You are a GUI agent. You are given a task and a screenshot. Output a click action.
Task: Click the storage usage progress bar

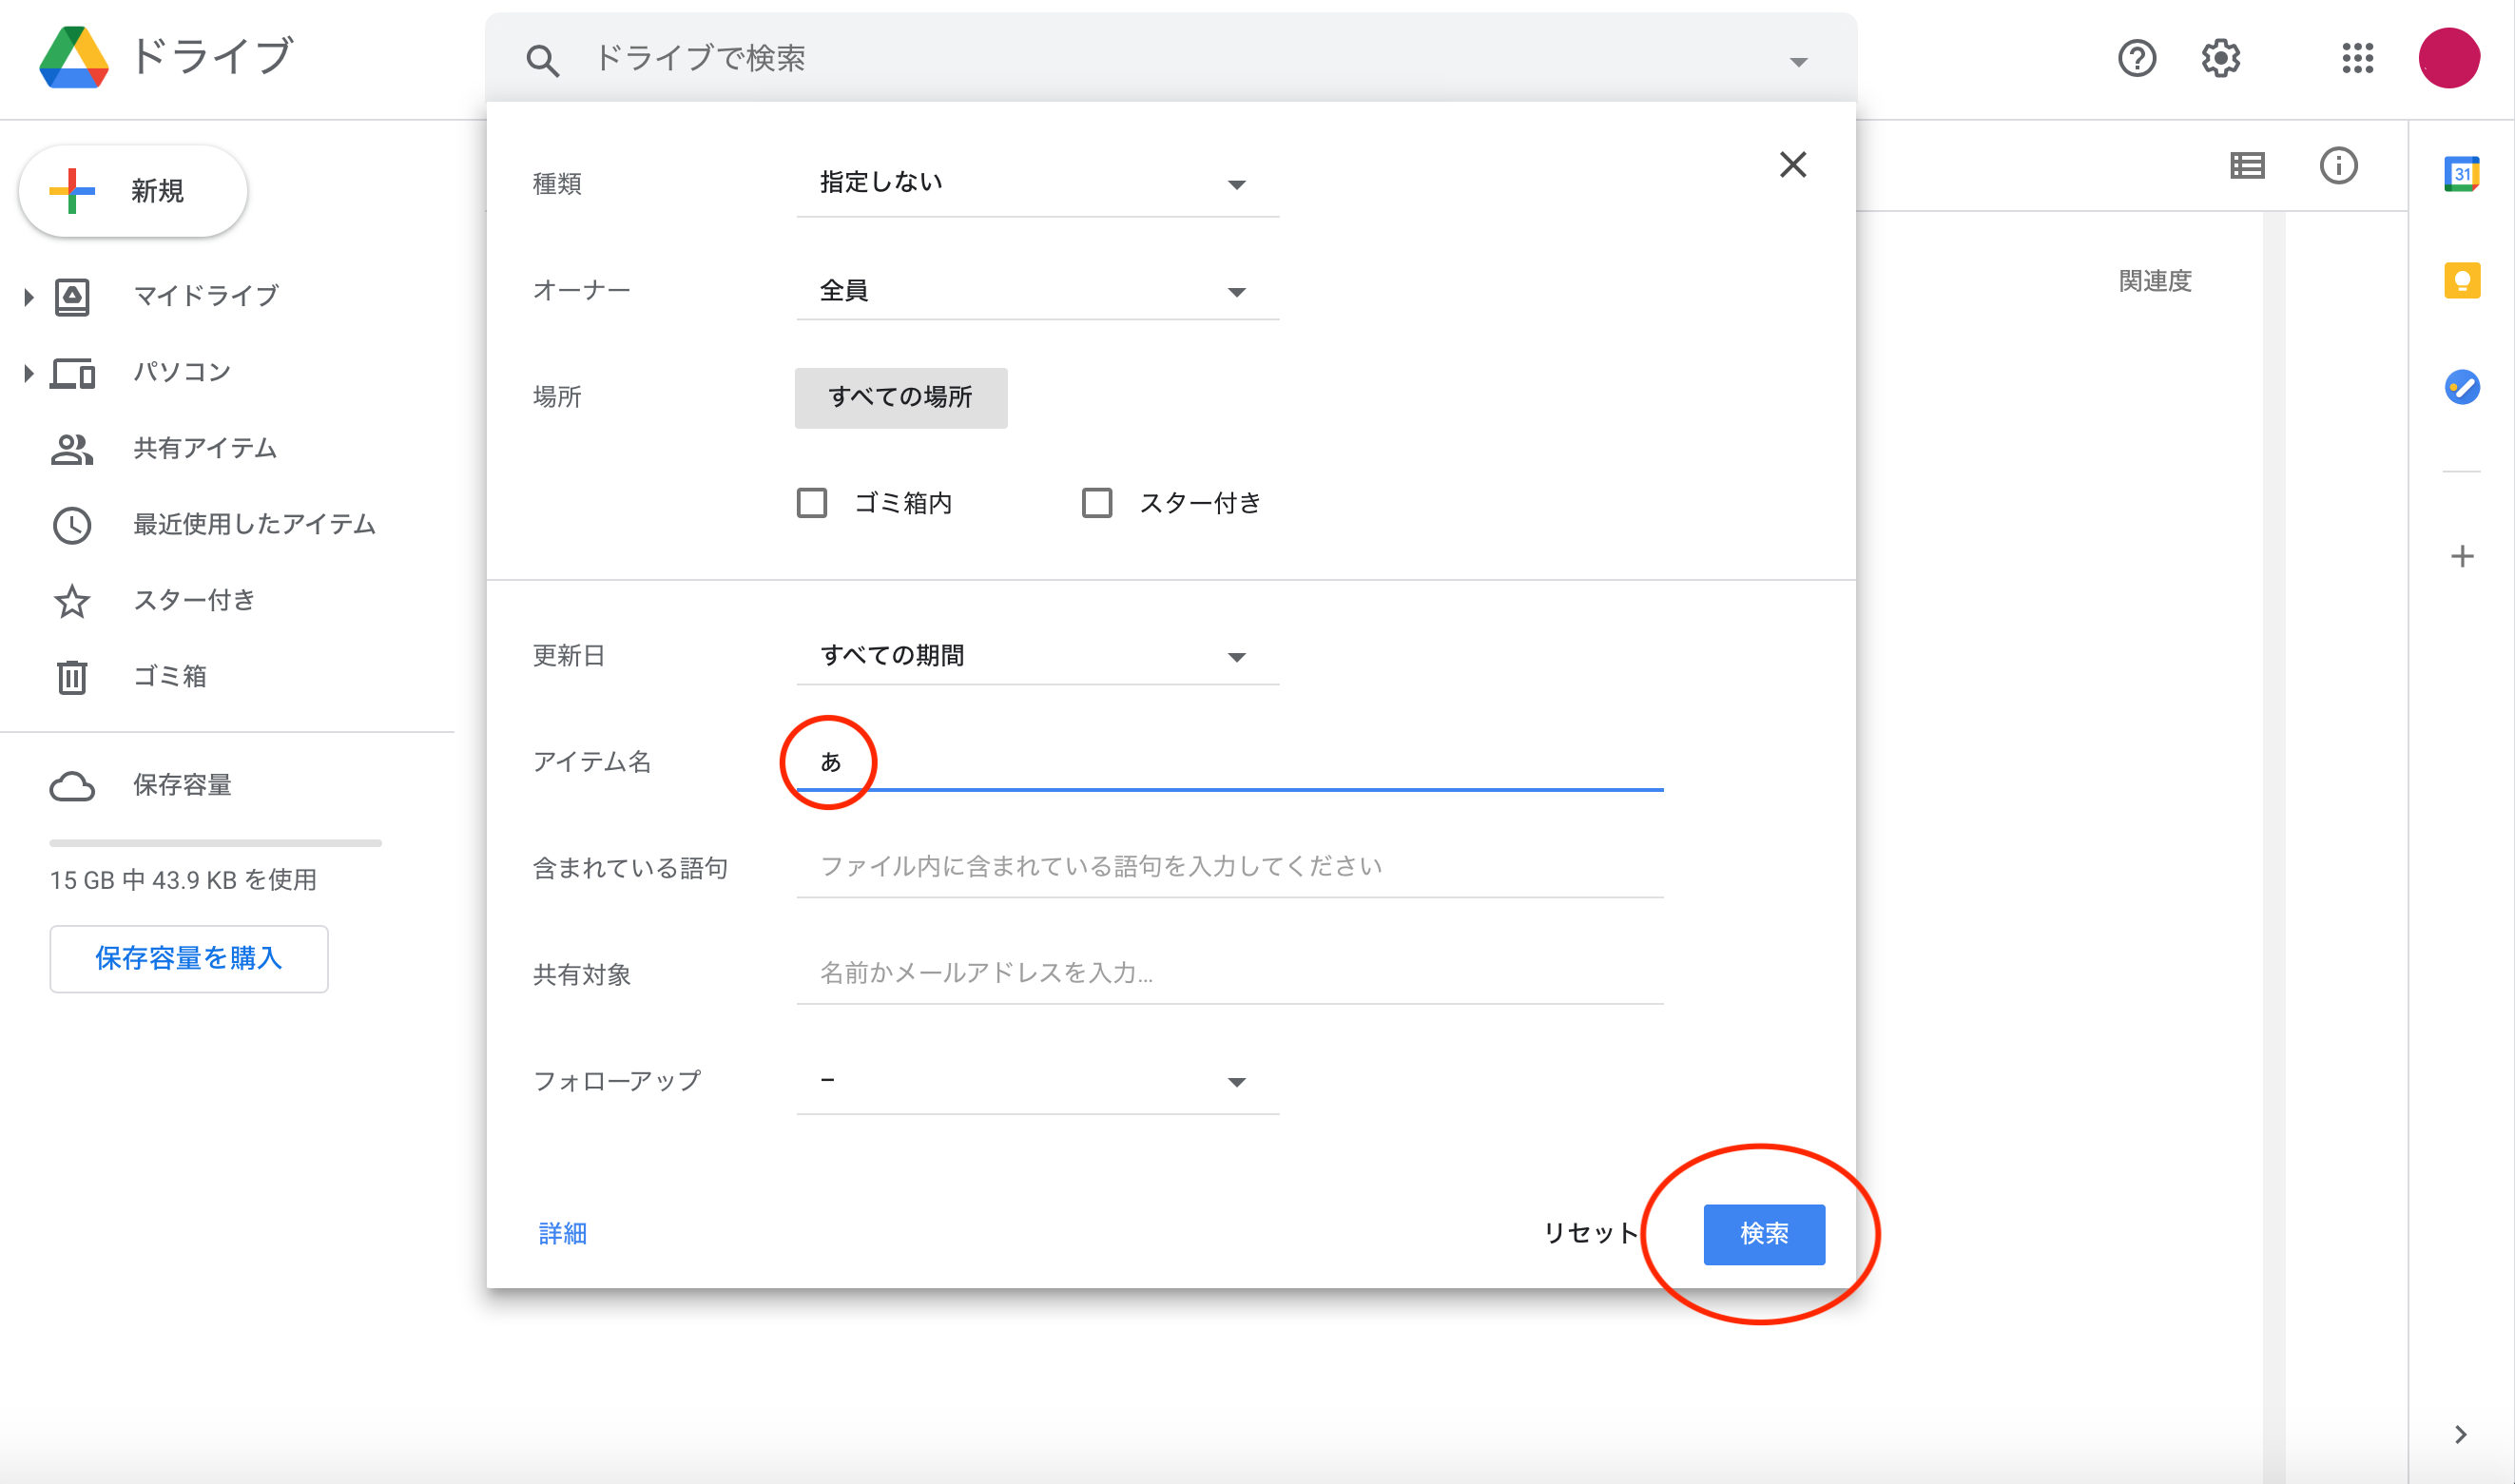point(215,843)
